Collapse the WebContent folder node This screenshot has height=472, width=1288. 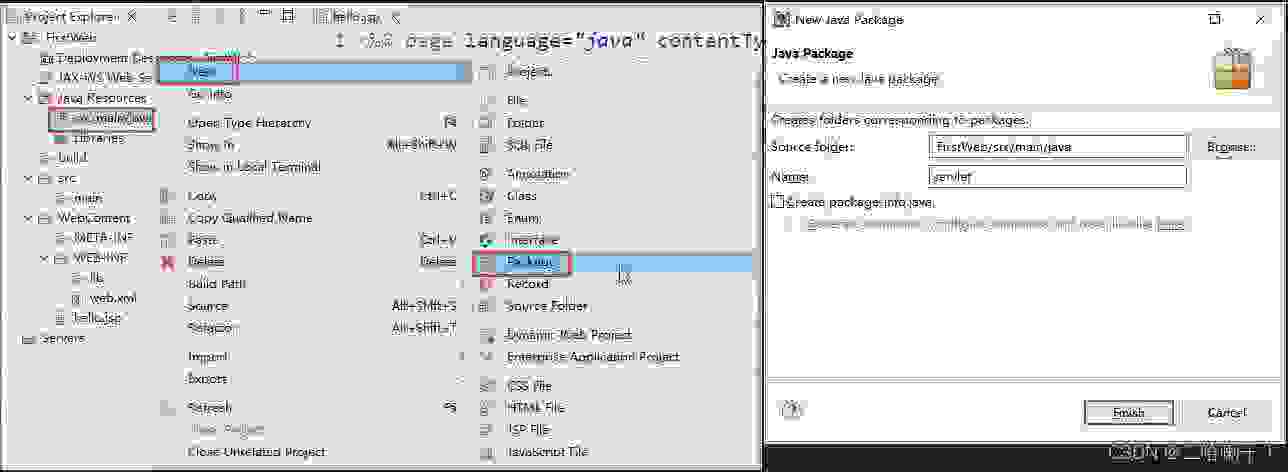[28, 218]
